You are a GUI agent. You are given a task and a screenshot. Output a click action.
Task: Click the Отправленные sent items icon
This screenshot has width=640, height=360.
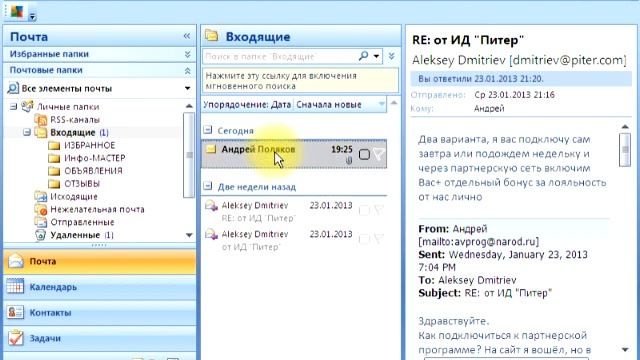pyautogui.click(x=41, y=222)
